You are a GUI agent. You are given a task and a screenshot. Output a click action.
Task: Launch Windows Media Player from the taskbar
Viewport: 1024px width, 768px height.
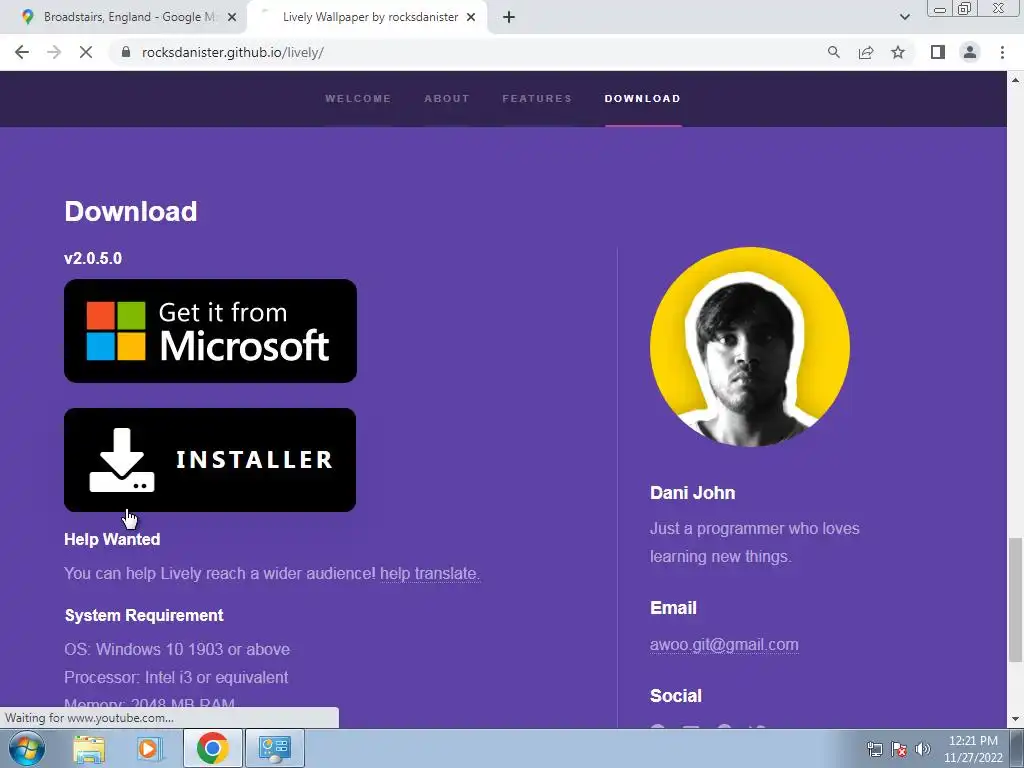coord(149,748)
